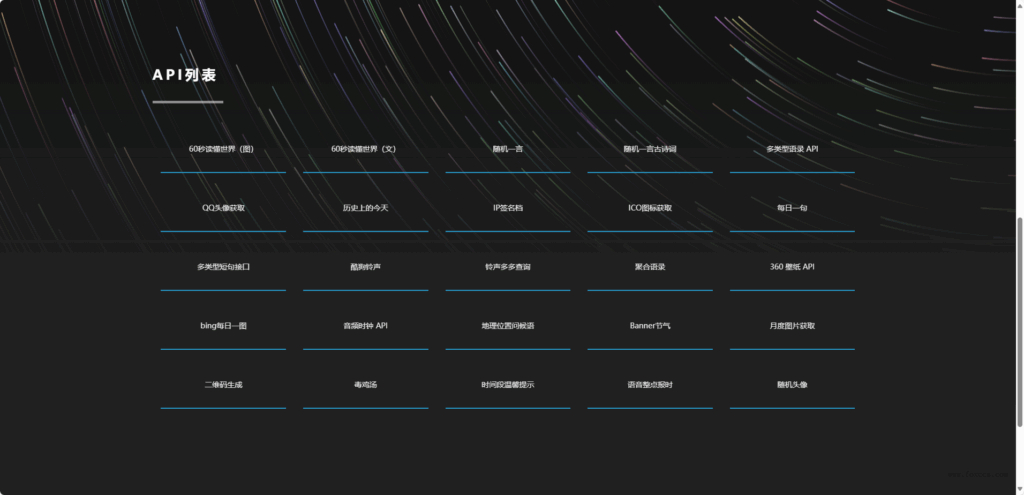Open the IP签名档 API entry
The height and width of the screenshot is (495, 1024).
507,208
